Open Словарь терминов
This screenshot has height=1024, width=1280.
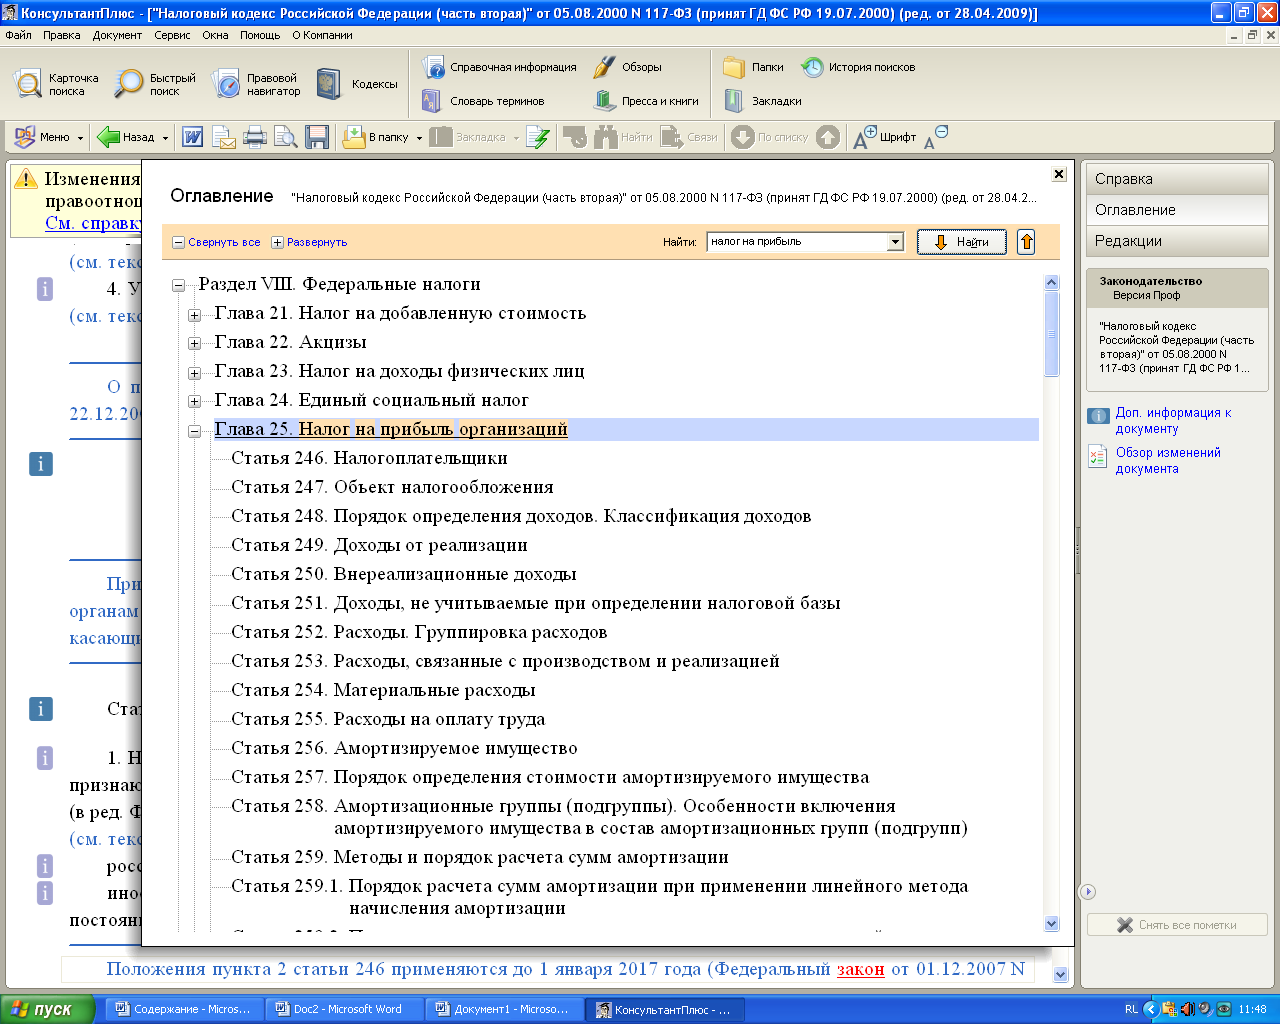[x=483, y=101]
